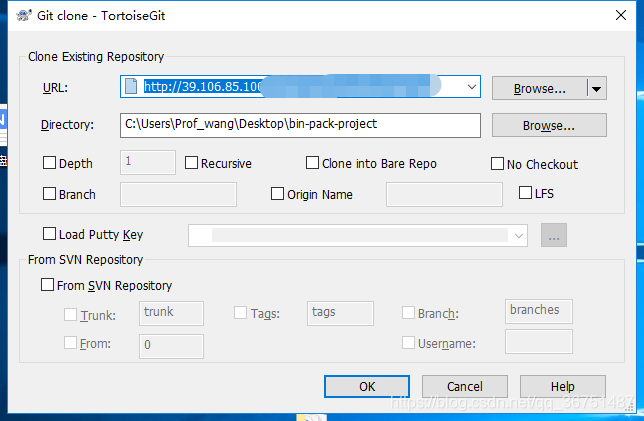Toggle the From revision checkbox
Screen dimensions: 644x421
(70, 343)
